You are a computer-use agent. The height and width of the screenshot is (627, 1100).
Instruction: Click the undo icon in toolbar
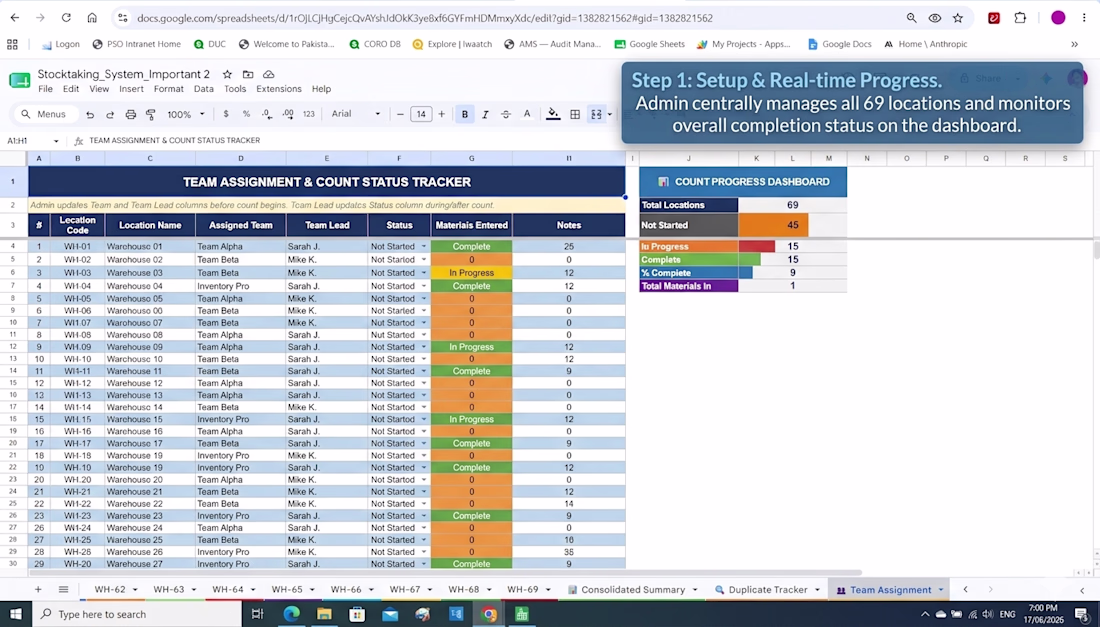point(90,114)
